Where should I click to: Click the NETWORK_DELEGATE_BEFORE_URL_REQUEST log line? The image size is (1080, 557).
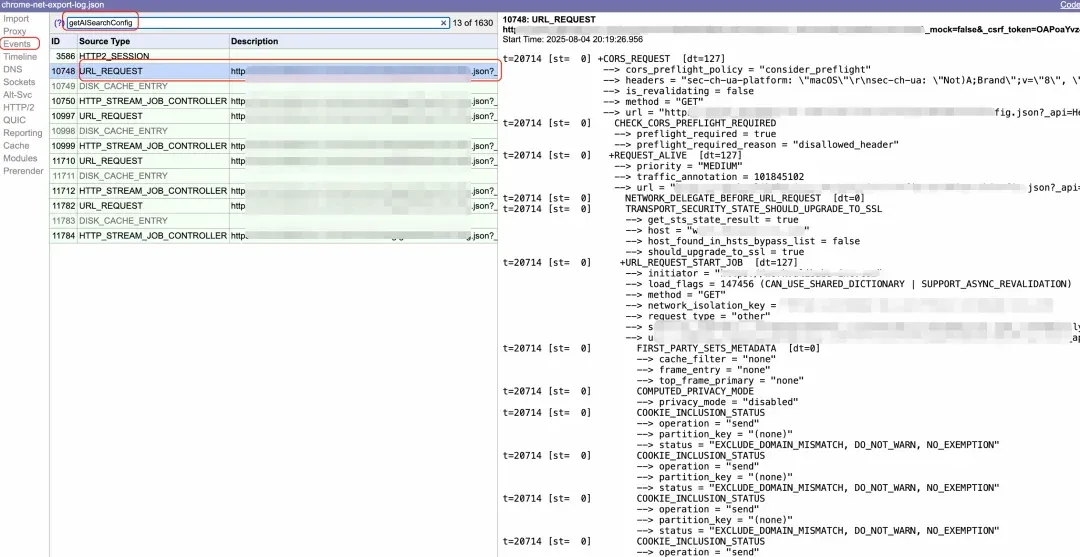click(745, 198)
